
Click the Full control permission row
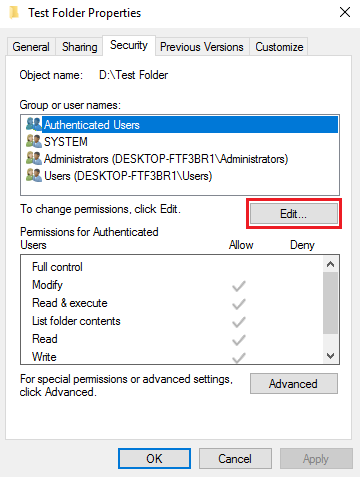pos(172,267)
